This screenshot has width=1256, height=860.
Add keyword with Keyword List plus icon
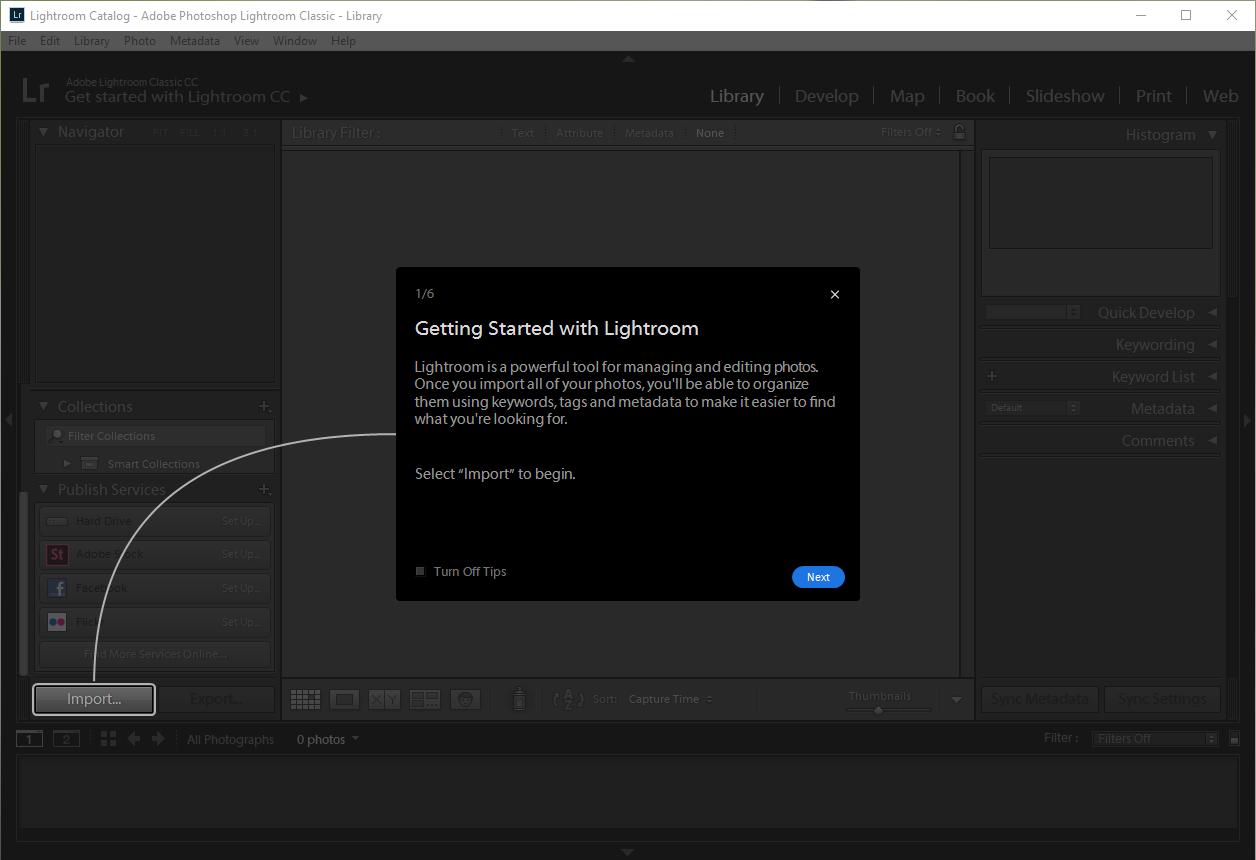(992, 377)
